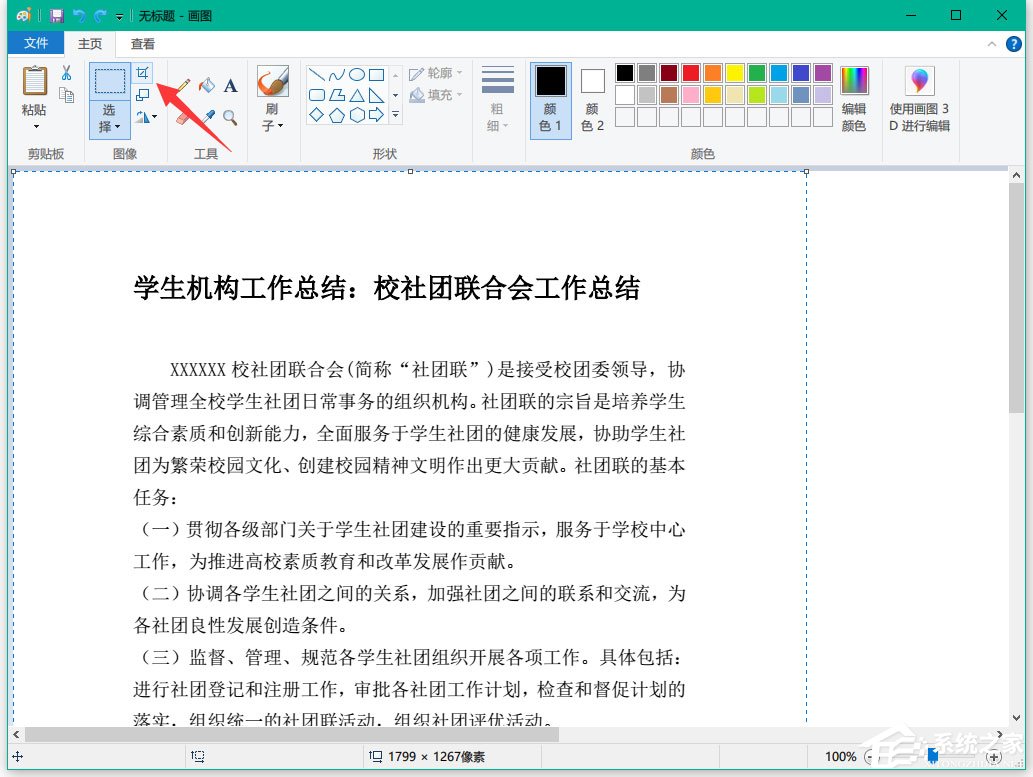Open the shape Outline dropdown
The width and height of the screenshot is (1033, 777).
pyautogui.click(x=459, y=73)
